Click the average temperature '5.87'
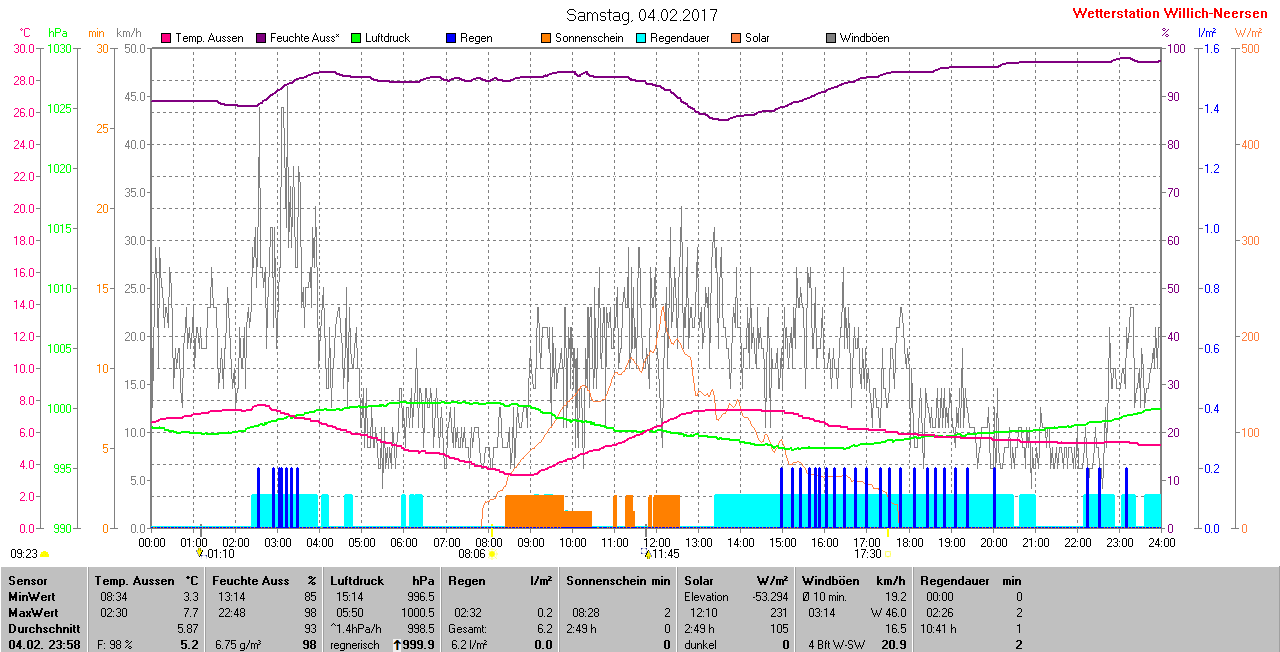1280x652 pixels. (188, 628)
